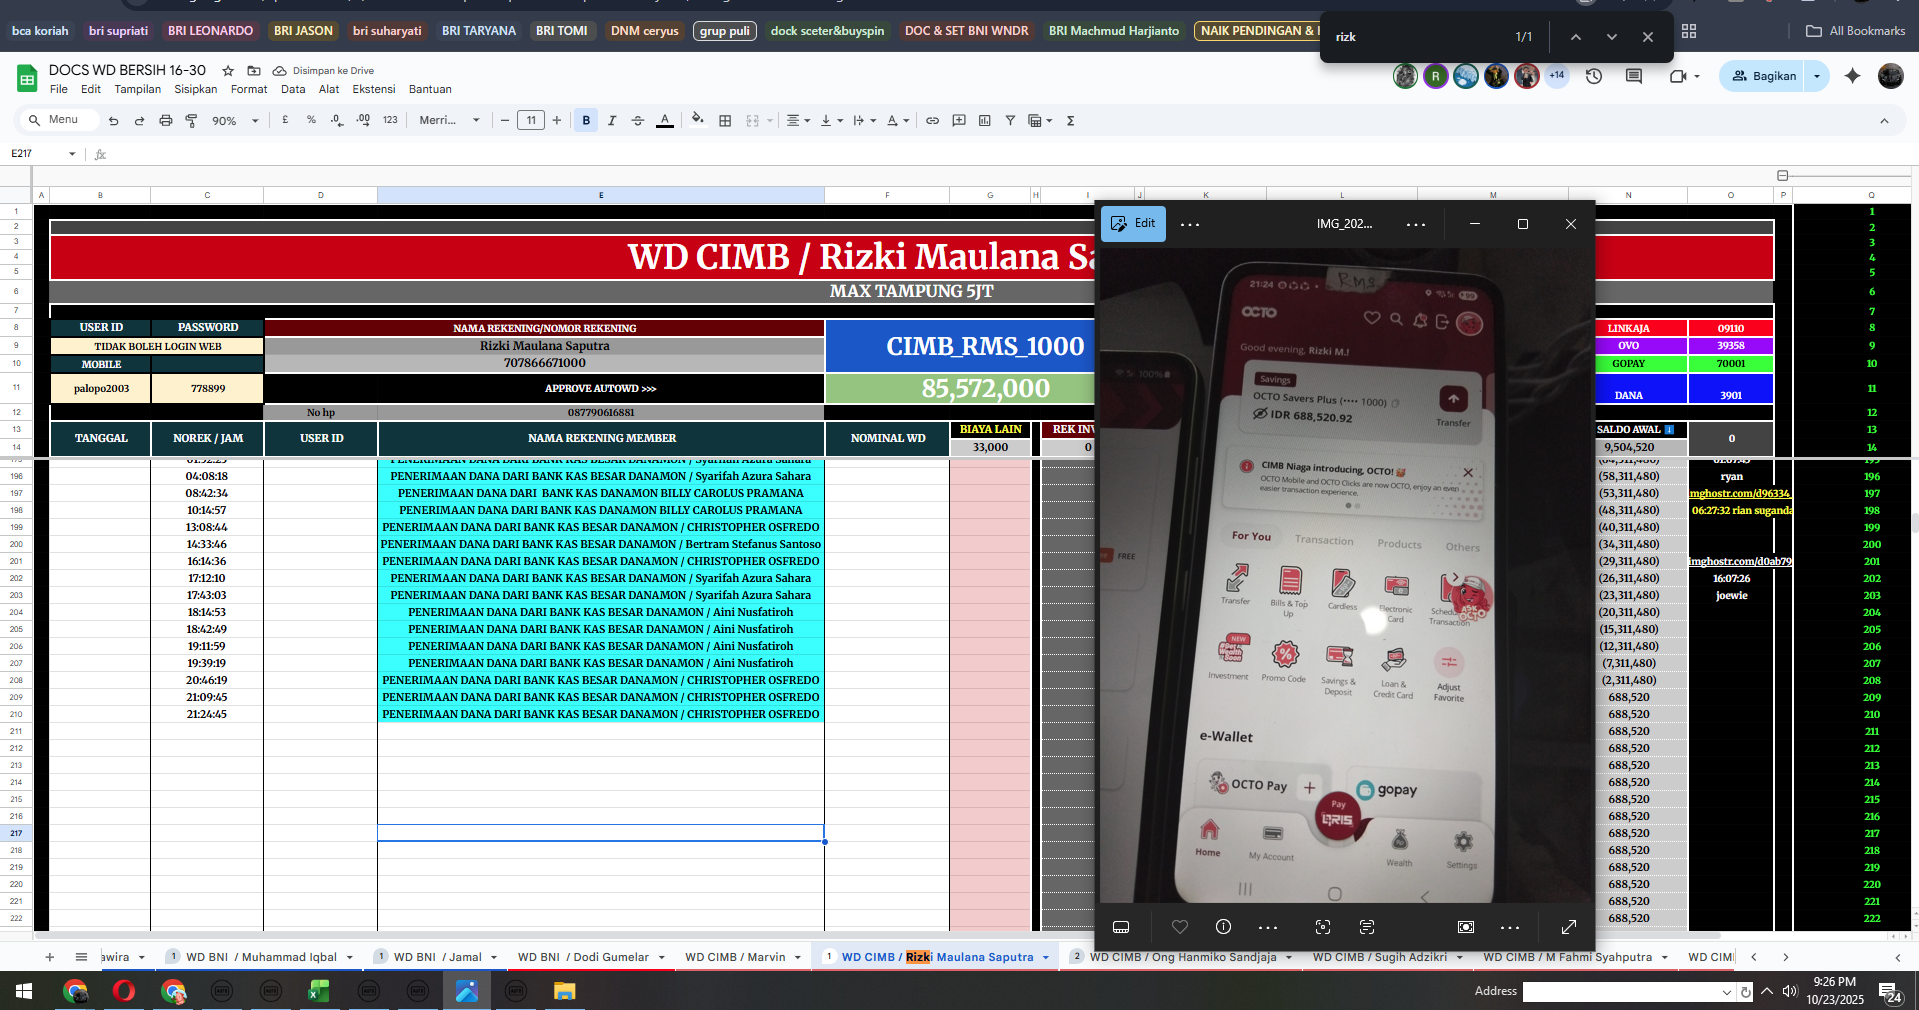Image resolution: width=1919 pixels, height=1010 pixels.
Task: Close the find bar for 'rizk'
Action: click(1648, 37)
